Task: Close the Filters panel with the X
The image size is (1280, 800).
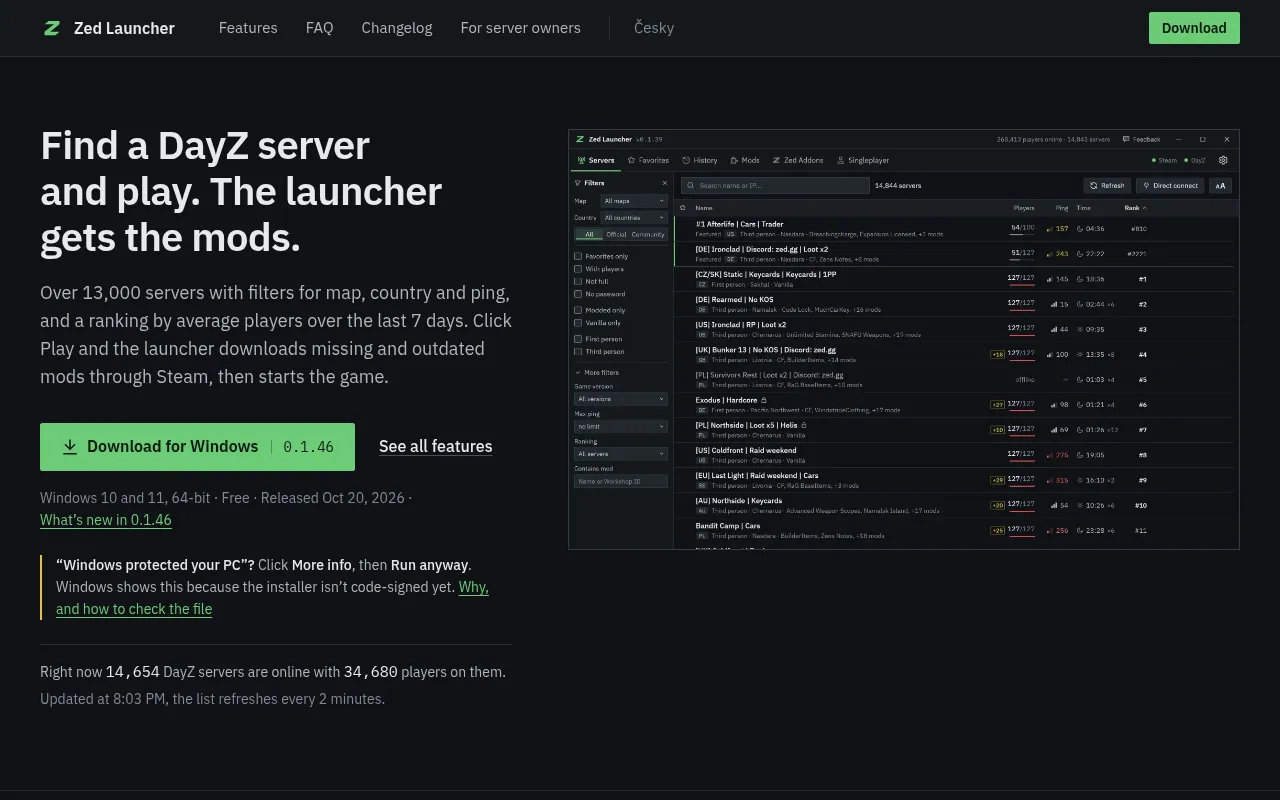Action: tap(665, 183)
